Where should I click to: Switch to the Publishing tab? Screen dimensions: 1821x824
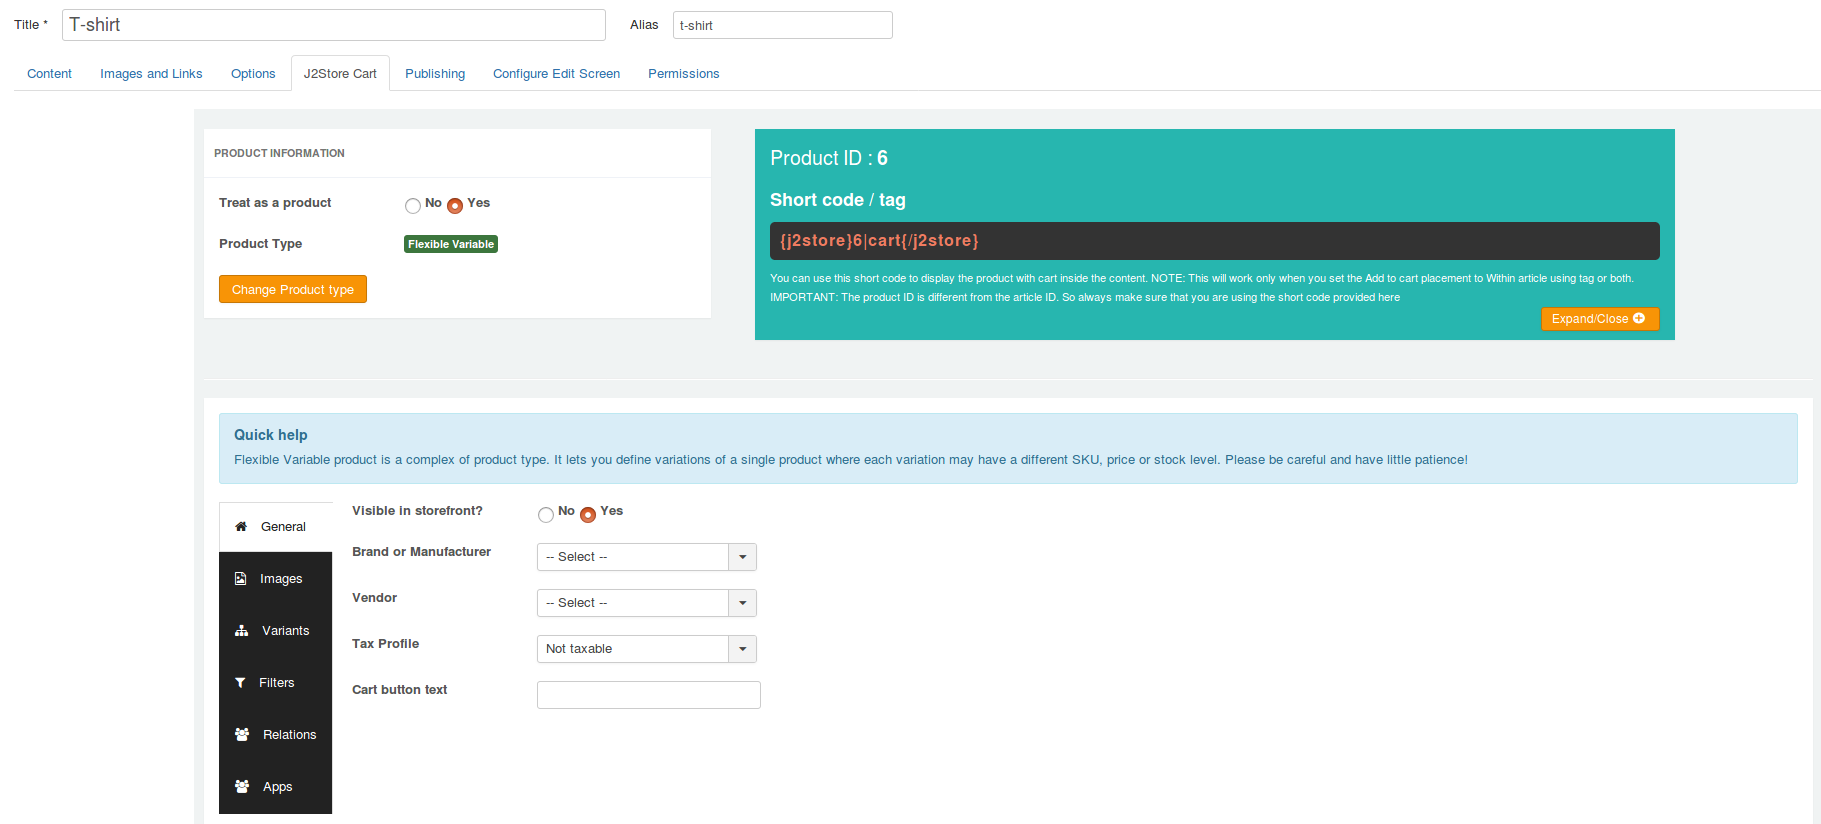[435, 74]
